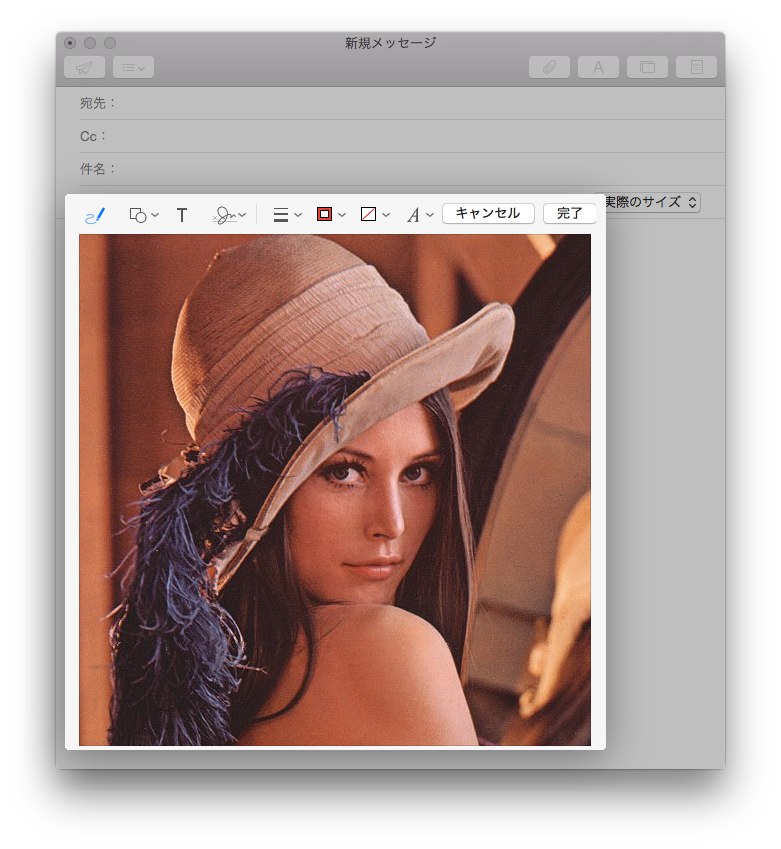The height and width of the screenshot is (849, 781).
Task: Click the Attach file paperclip icon
Action: (549, 67)
